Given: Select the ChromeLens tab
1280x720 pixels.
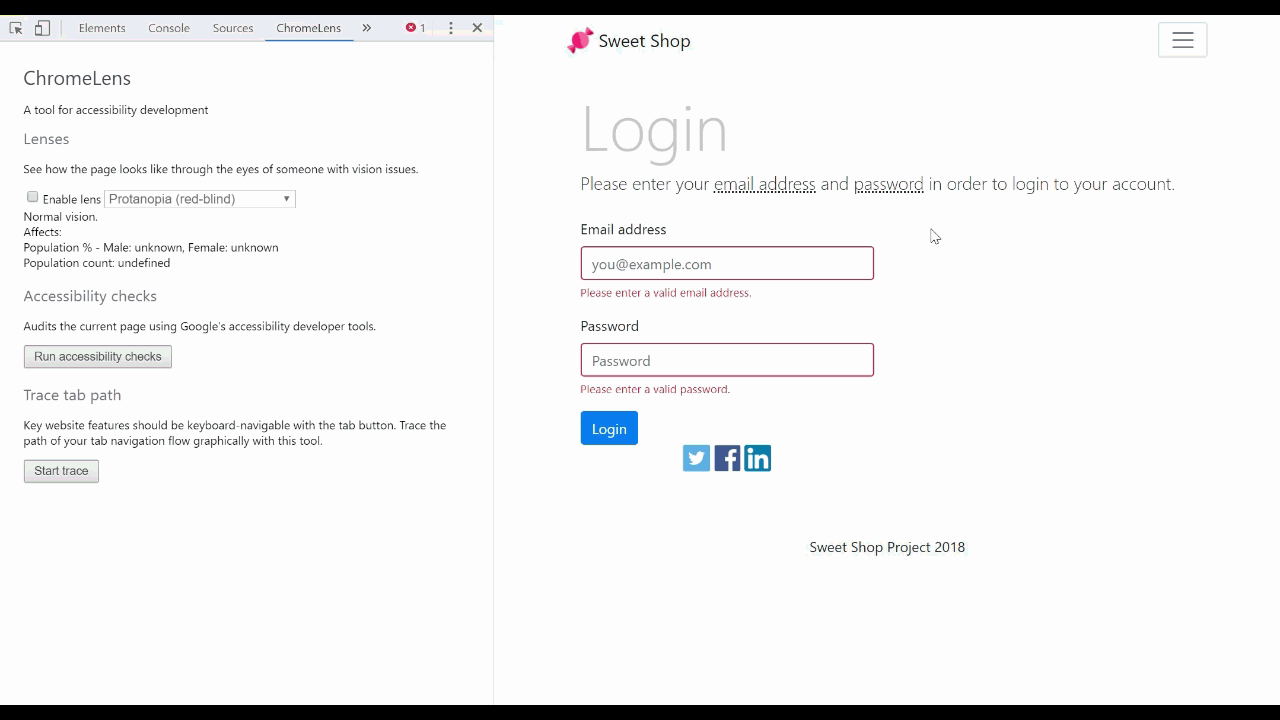Looking at the screenshot, I should click(x=309, y=28).
